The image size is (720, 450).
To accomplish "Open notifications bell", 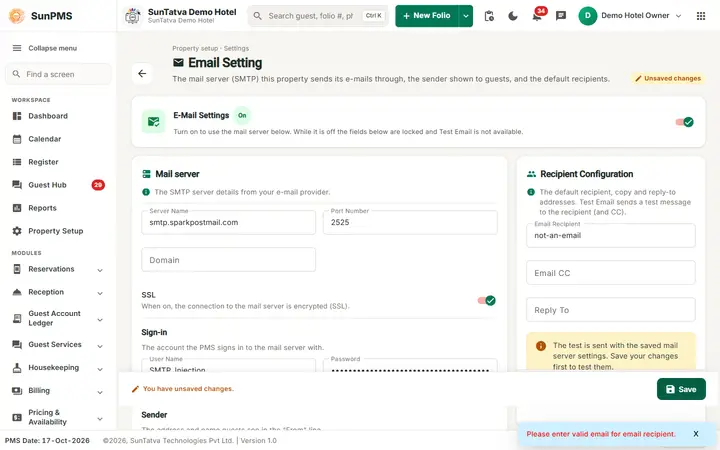I will [537, 16].
